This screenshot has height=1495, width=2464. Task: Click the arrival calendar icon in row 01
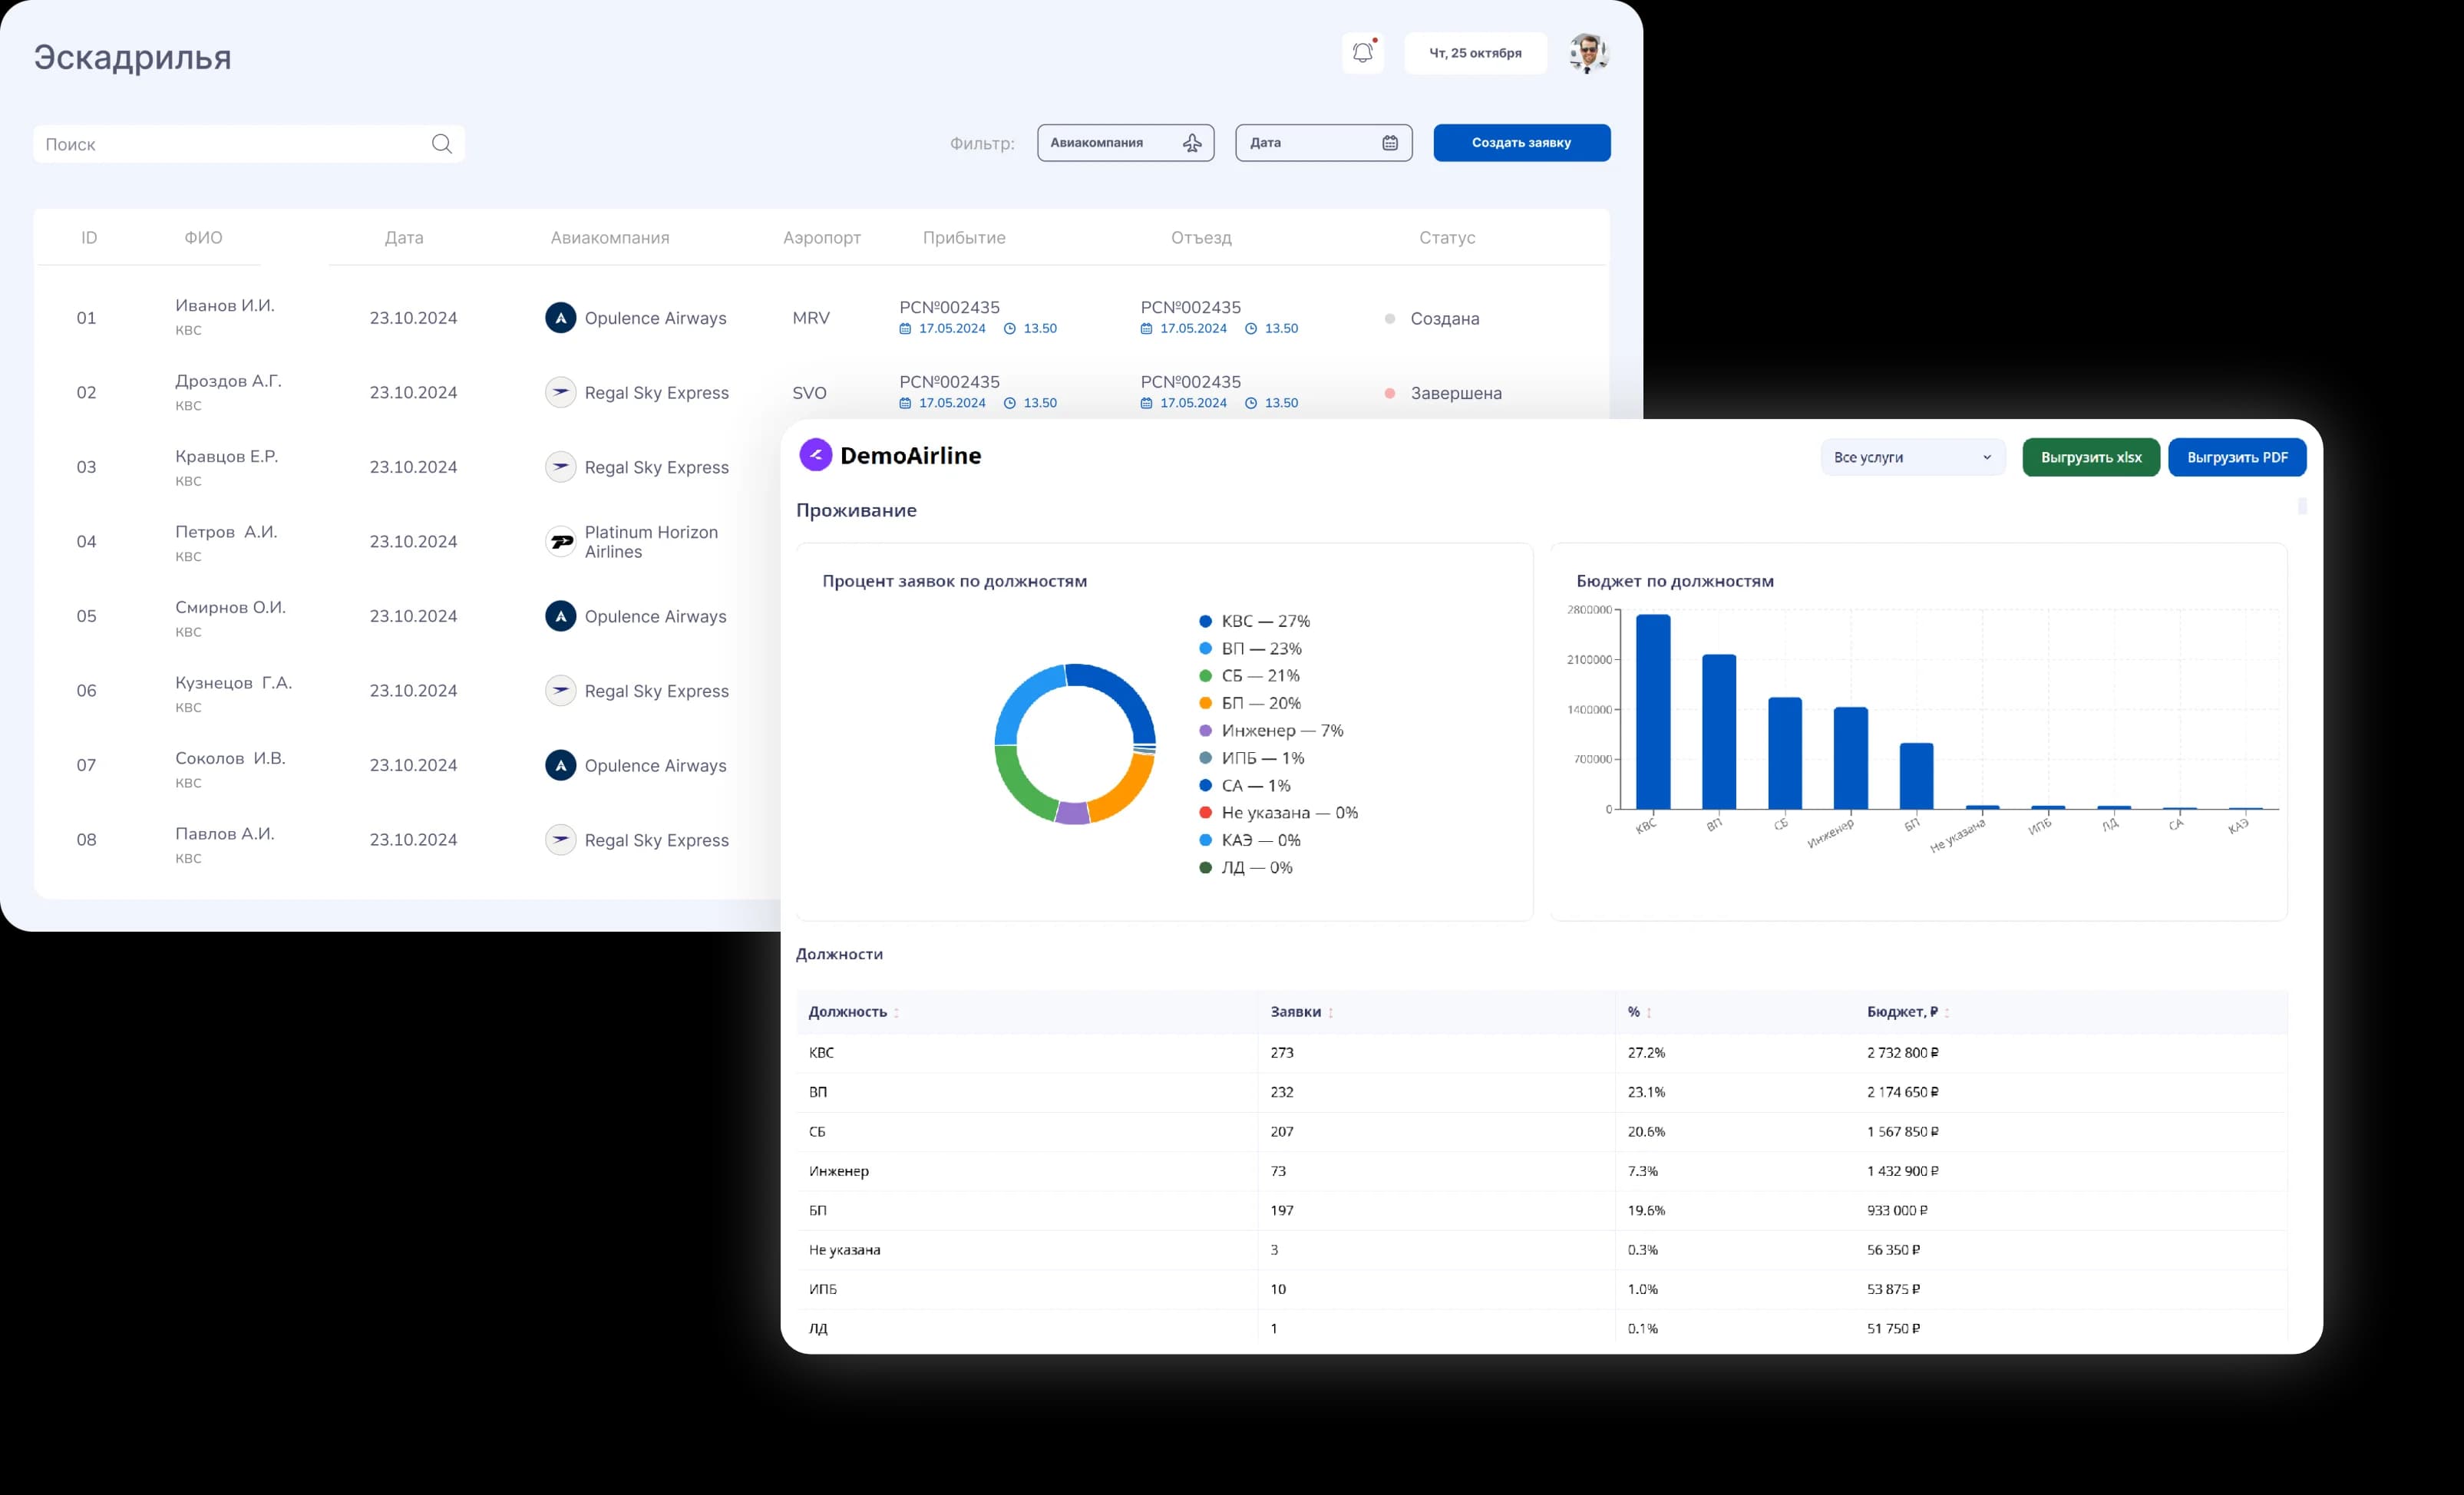[905, 329]
